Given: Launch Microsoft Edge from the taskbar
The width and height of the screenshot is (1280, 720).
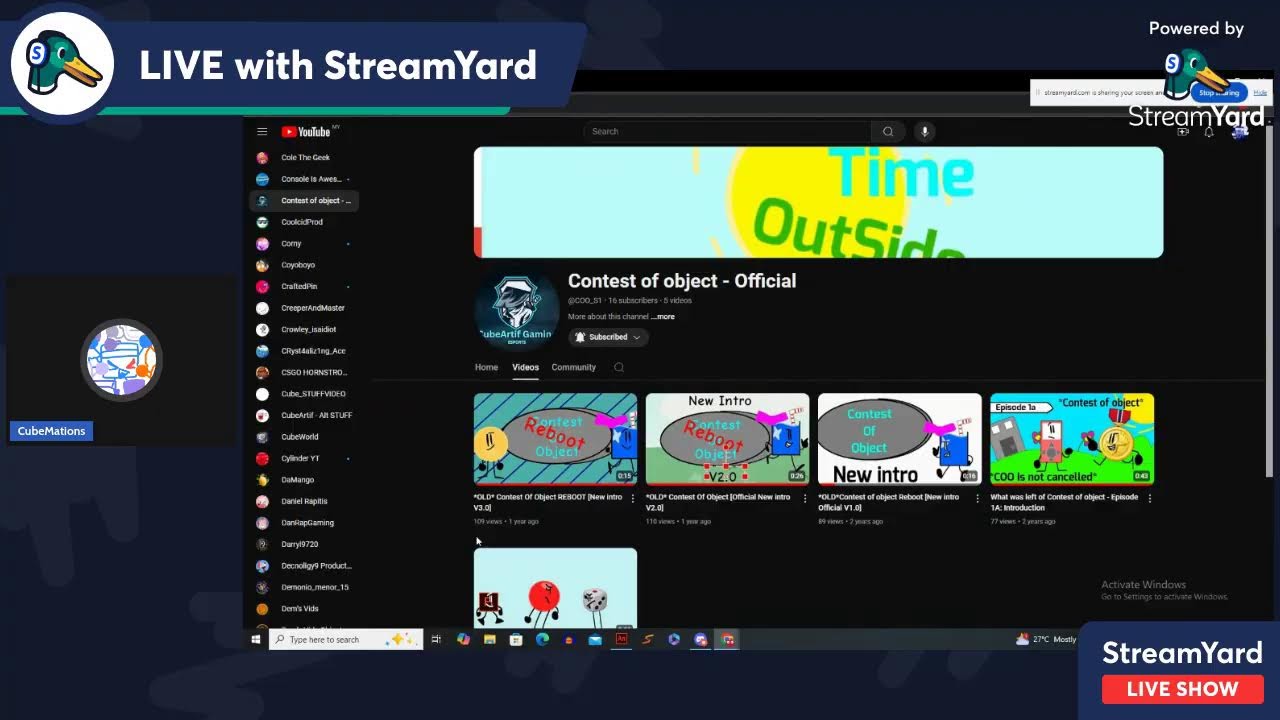Looking at the screenshot, I should pos(542,640).
